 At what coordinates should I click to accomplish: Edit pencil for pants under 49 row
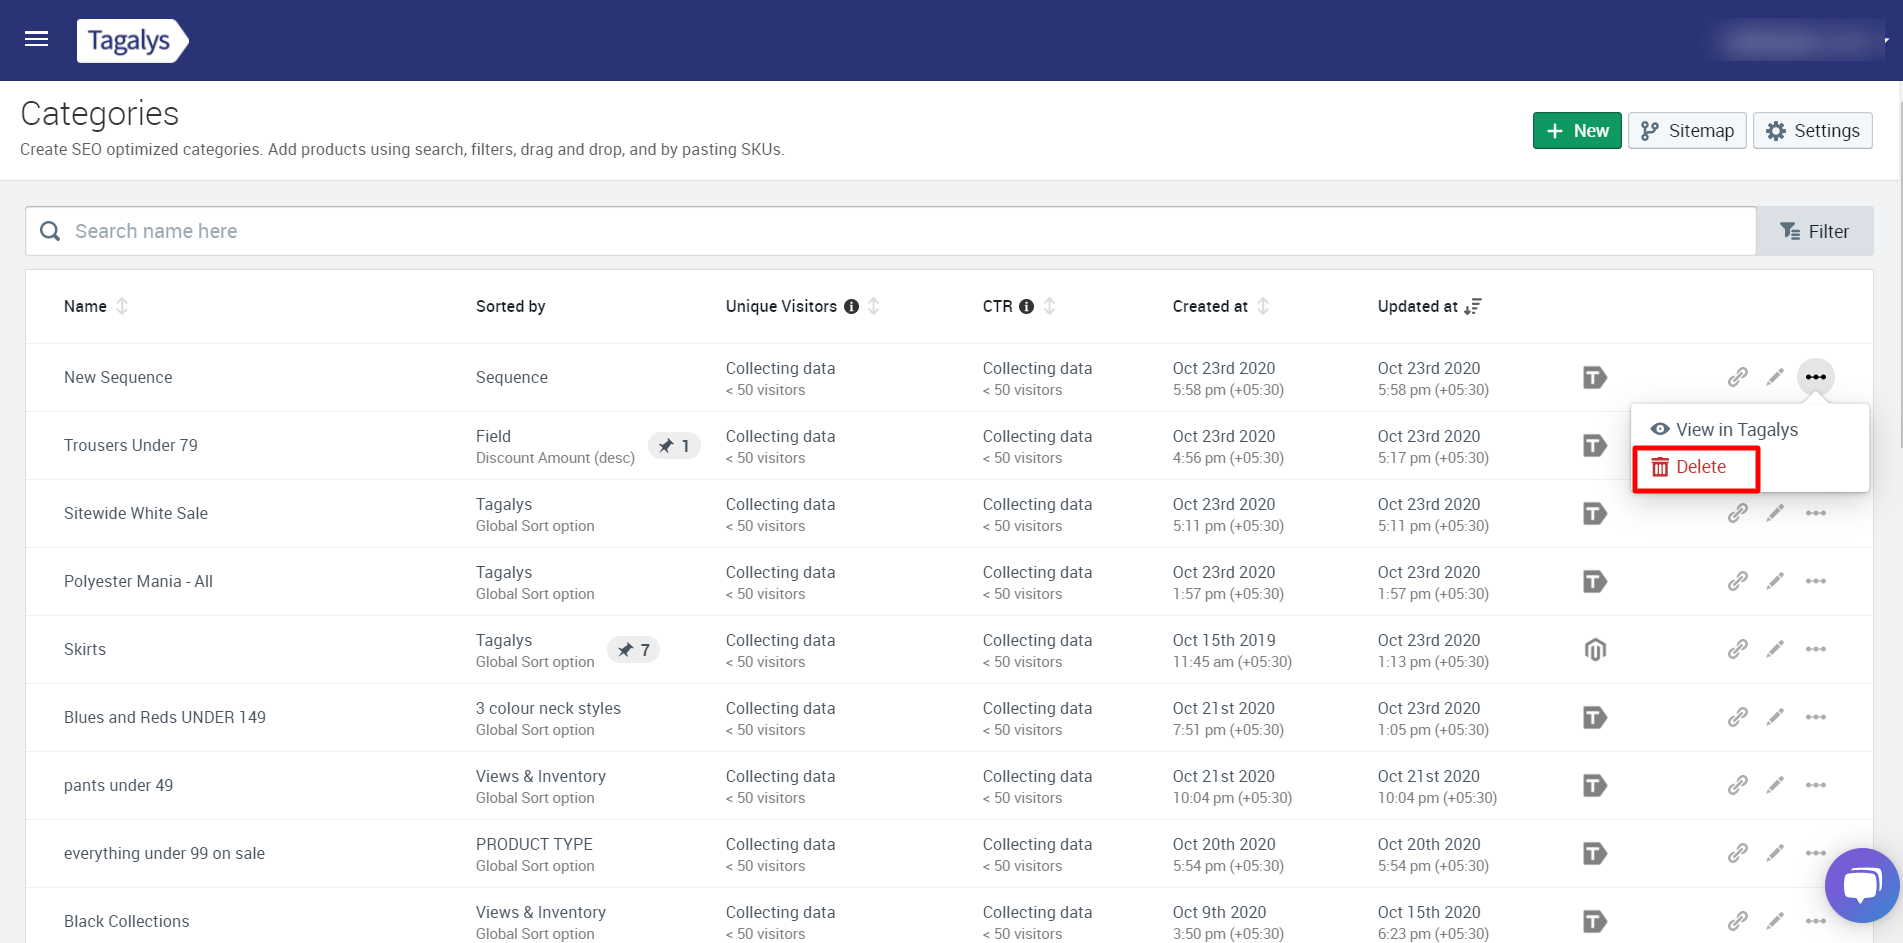click(1775, 785)
